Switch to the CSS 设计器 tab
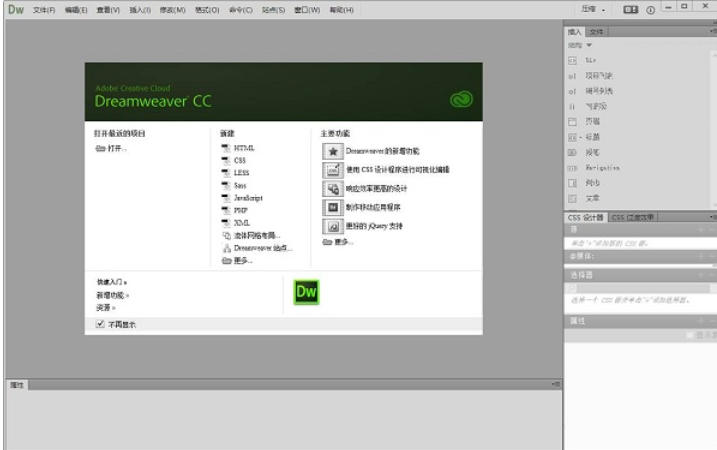Screen dimensions: 717x450 tap(586, 218)
